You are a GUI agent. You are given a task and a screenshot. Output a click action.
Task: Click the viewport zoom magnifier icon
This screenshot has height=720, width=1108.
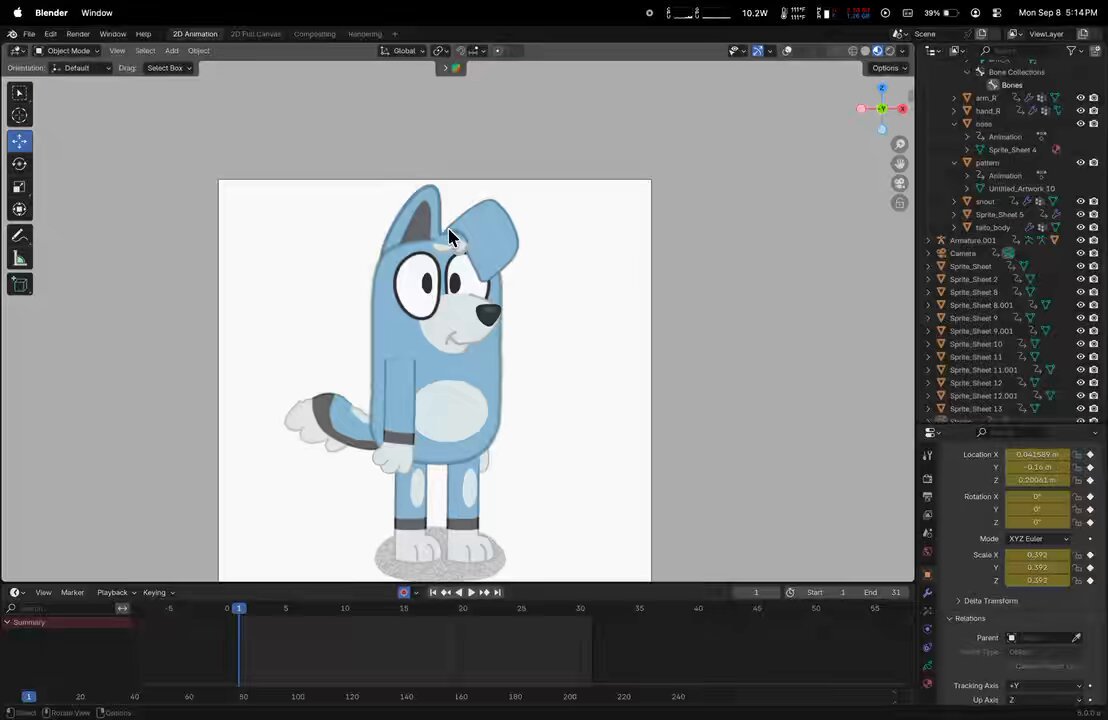click(900, 144)
